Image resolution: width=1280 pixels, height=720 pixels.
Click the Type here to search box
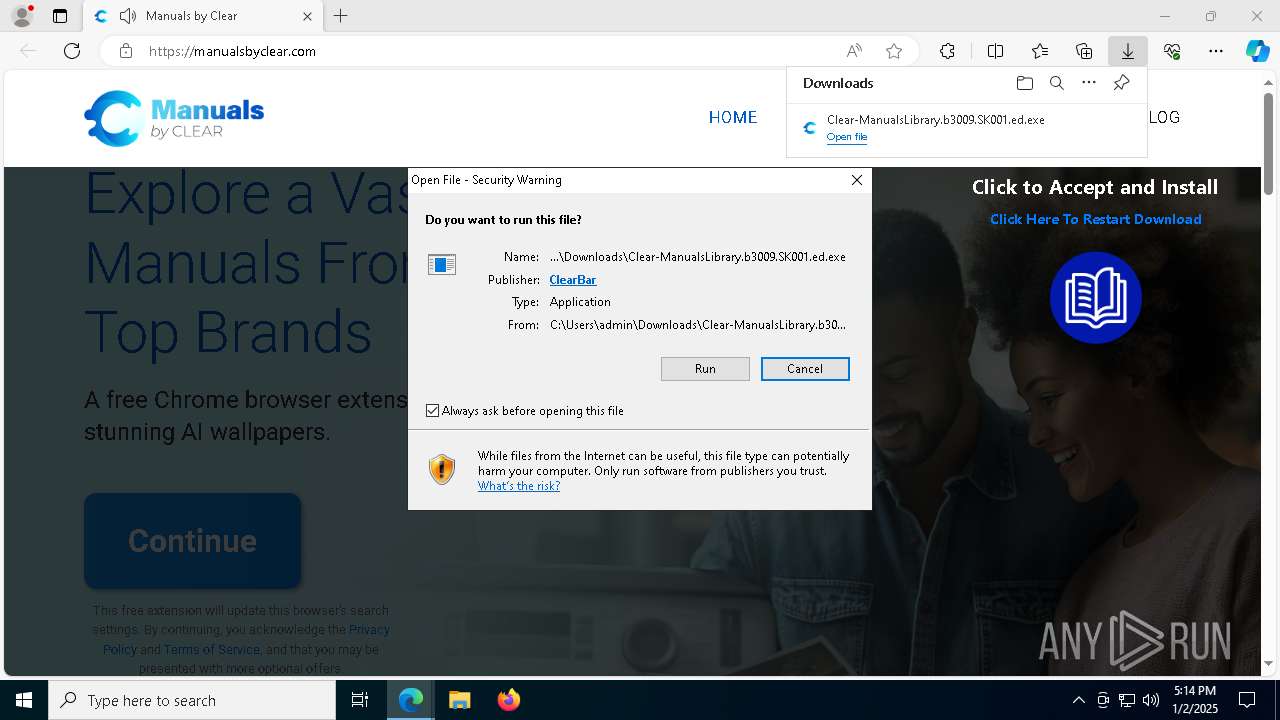[192, 700]
